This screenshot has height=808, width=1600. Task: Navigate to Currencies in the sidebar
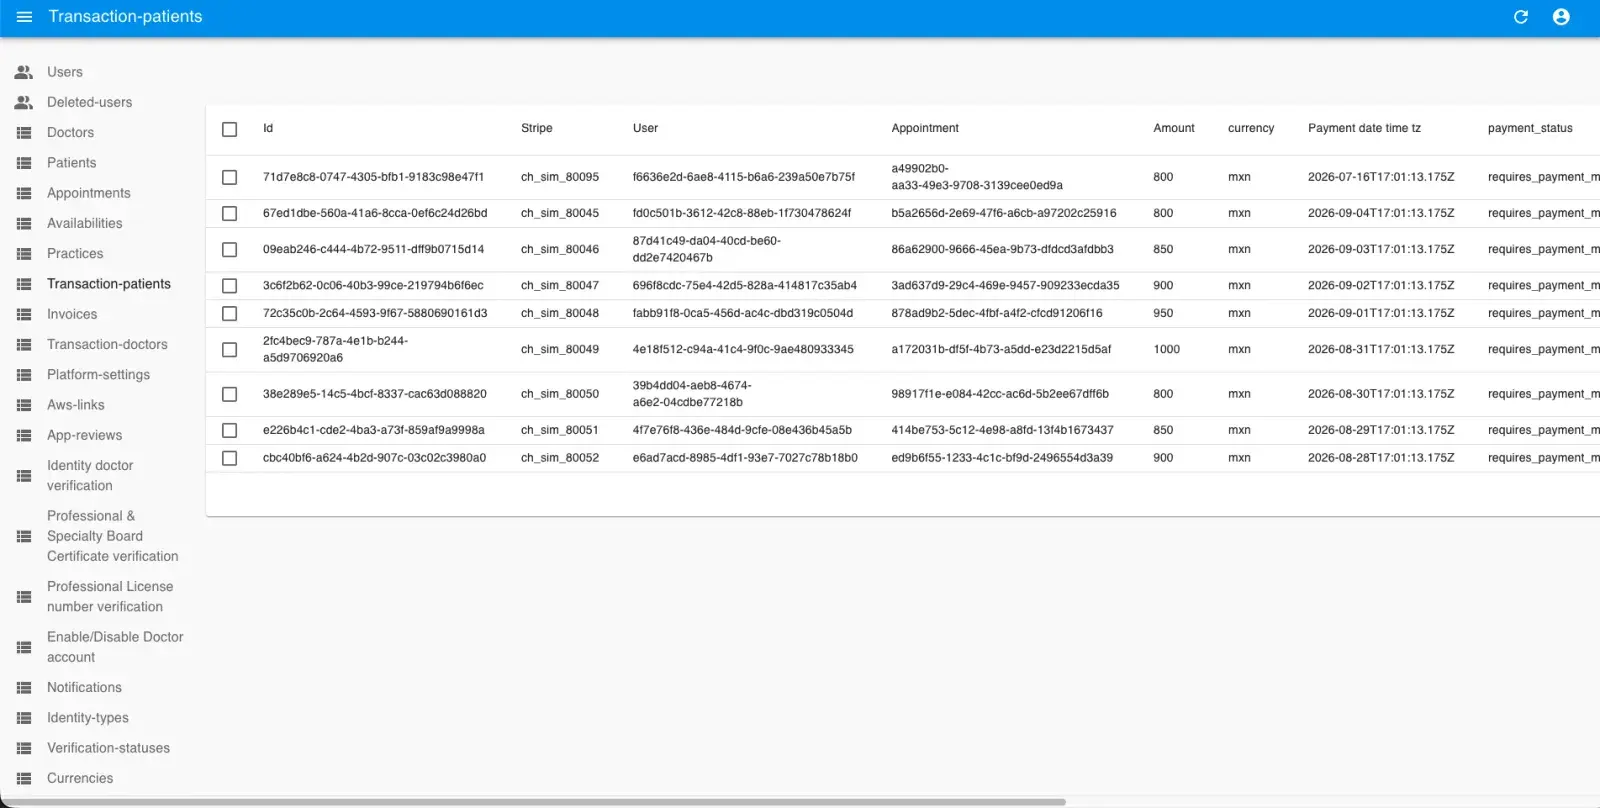coord(80,778)
